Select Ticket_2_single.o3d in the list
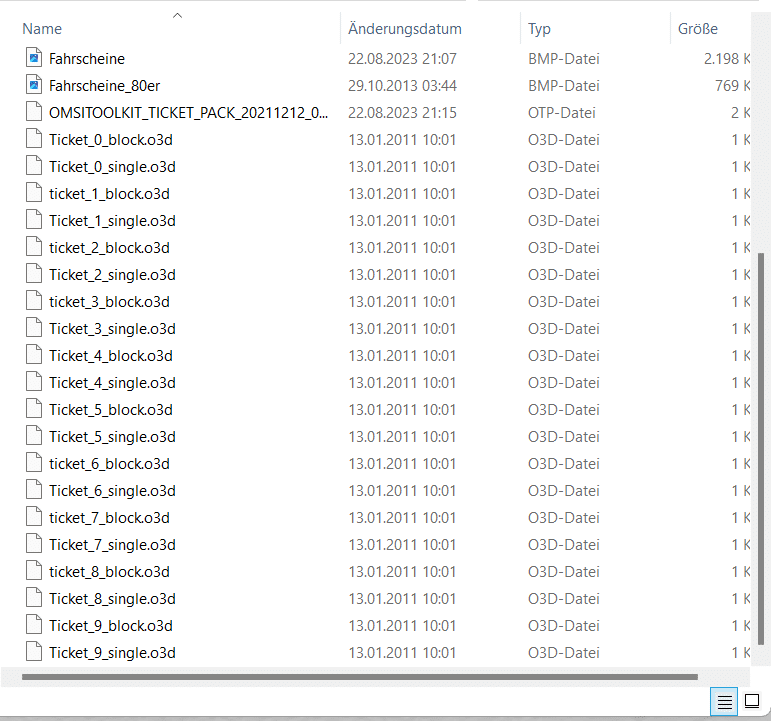 [112, 275]
